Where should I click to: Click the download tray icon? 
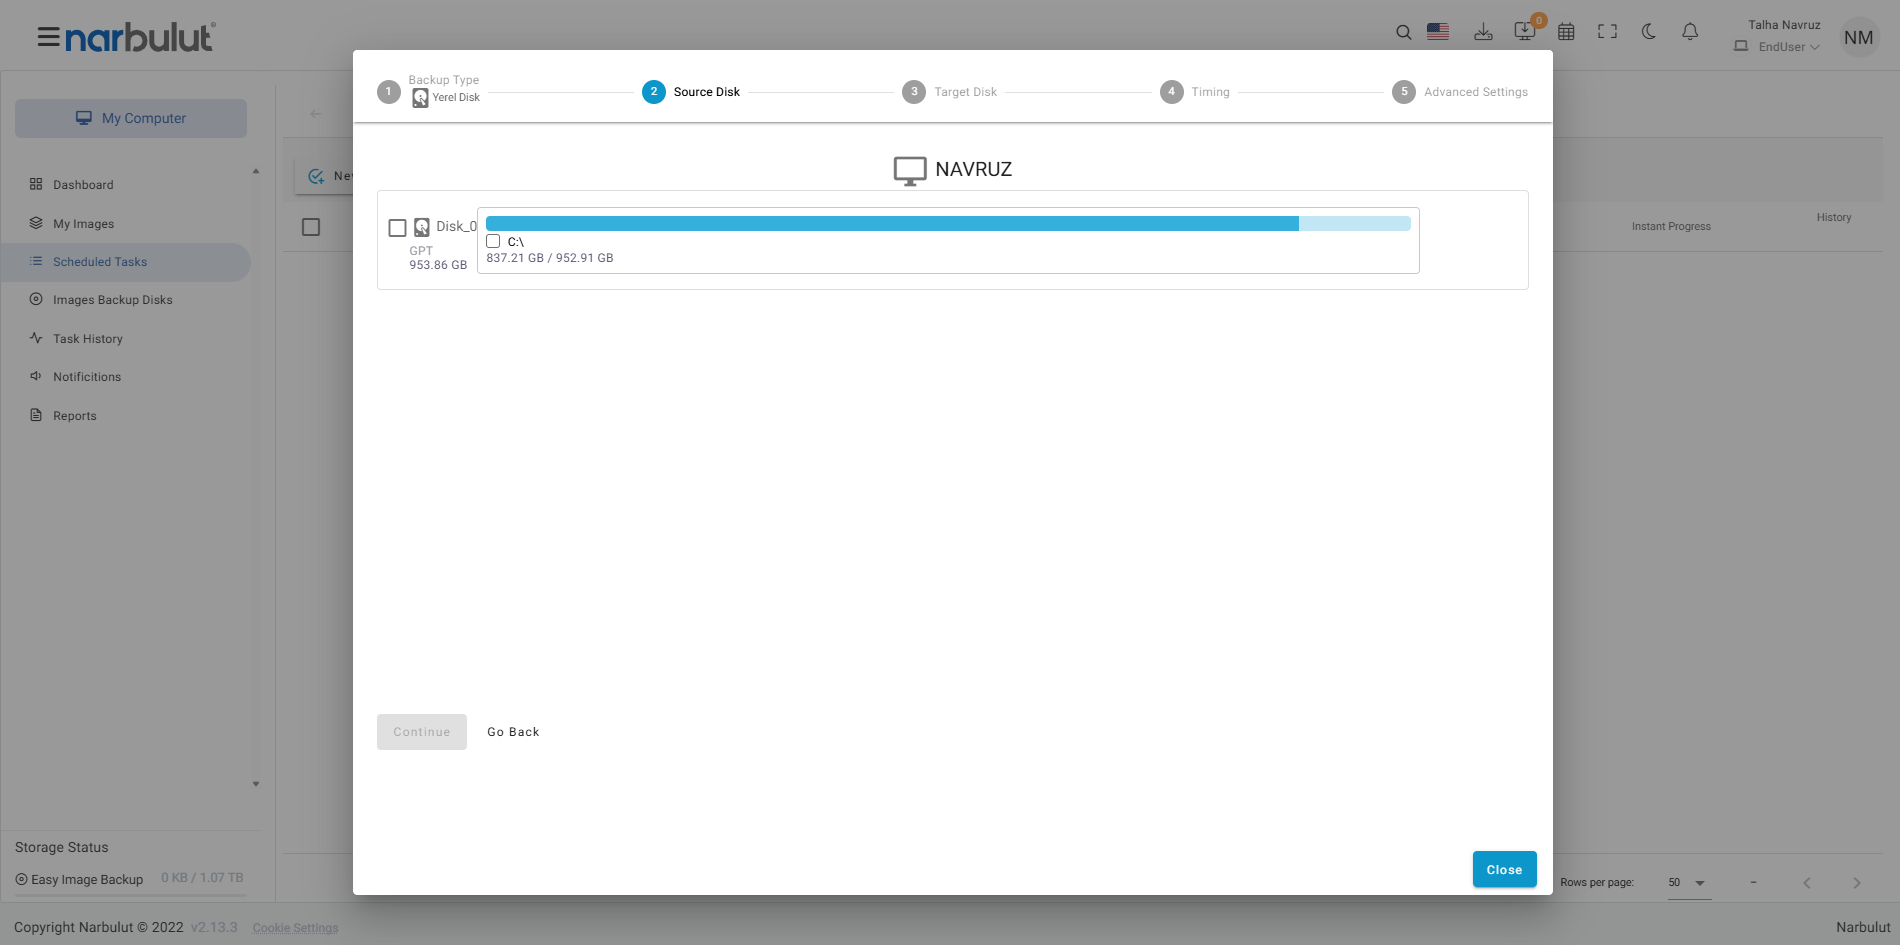pyautogui.click(x=1483, y=33)
